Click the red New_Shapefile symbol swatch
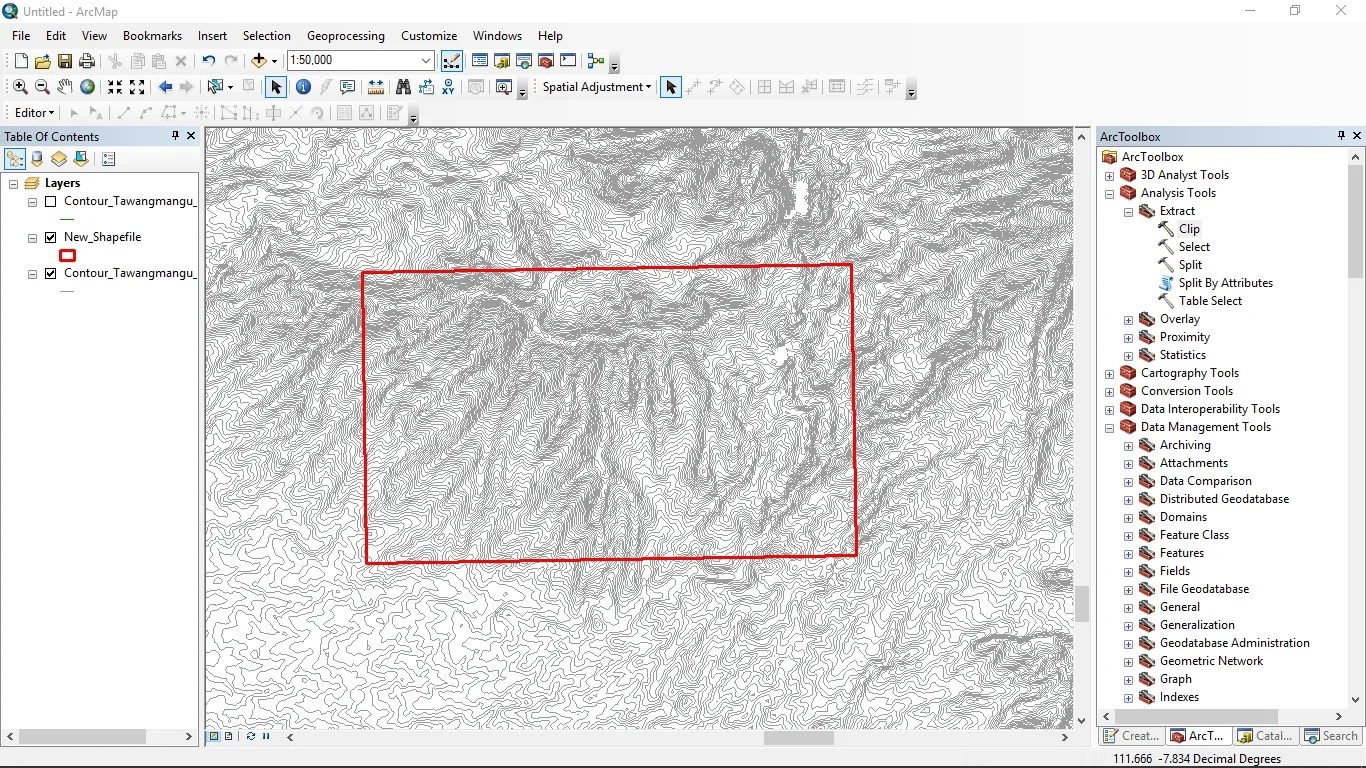 pos(67,255)
